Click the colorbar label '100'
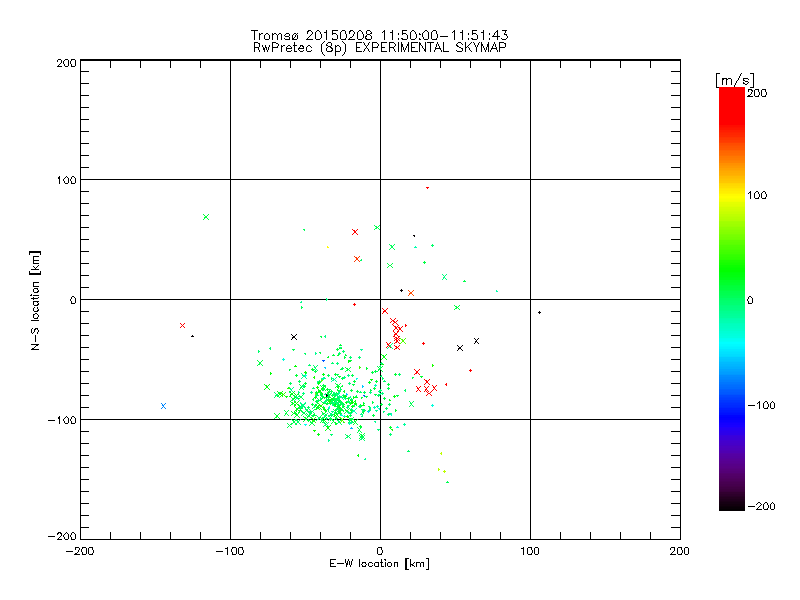This screenshot has width=800, height=600. tap(757, 195)
